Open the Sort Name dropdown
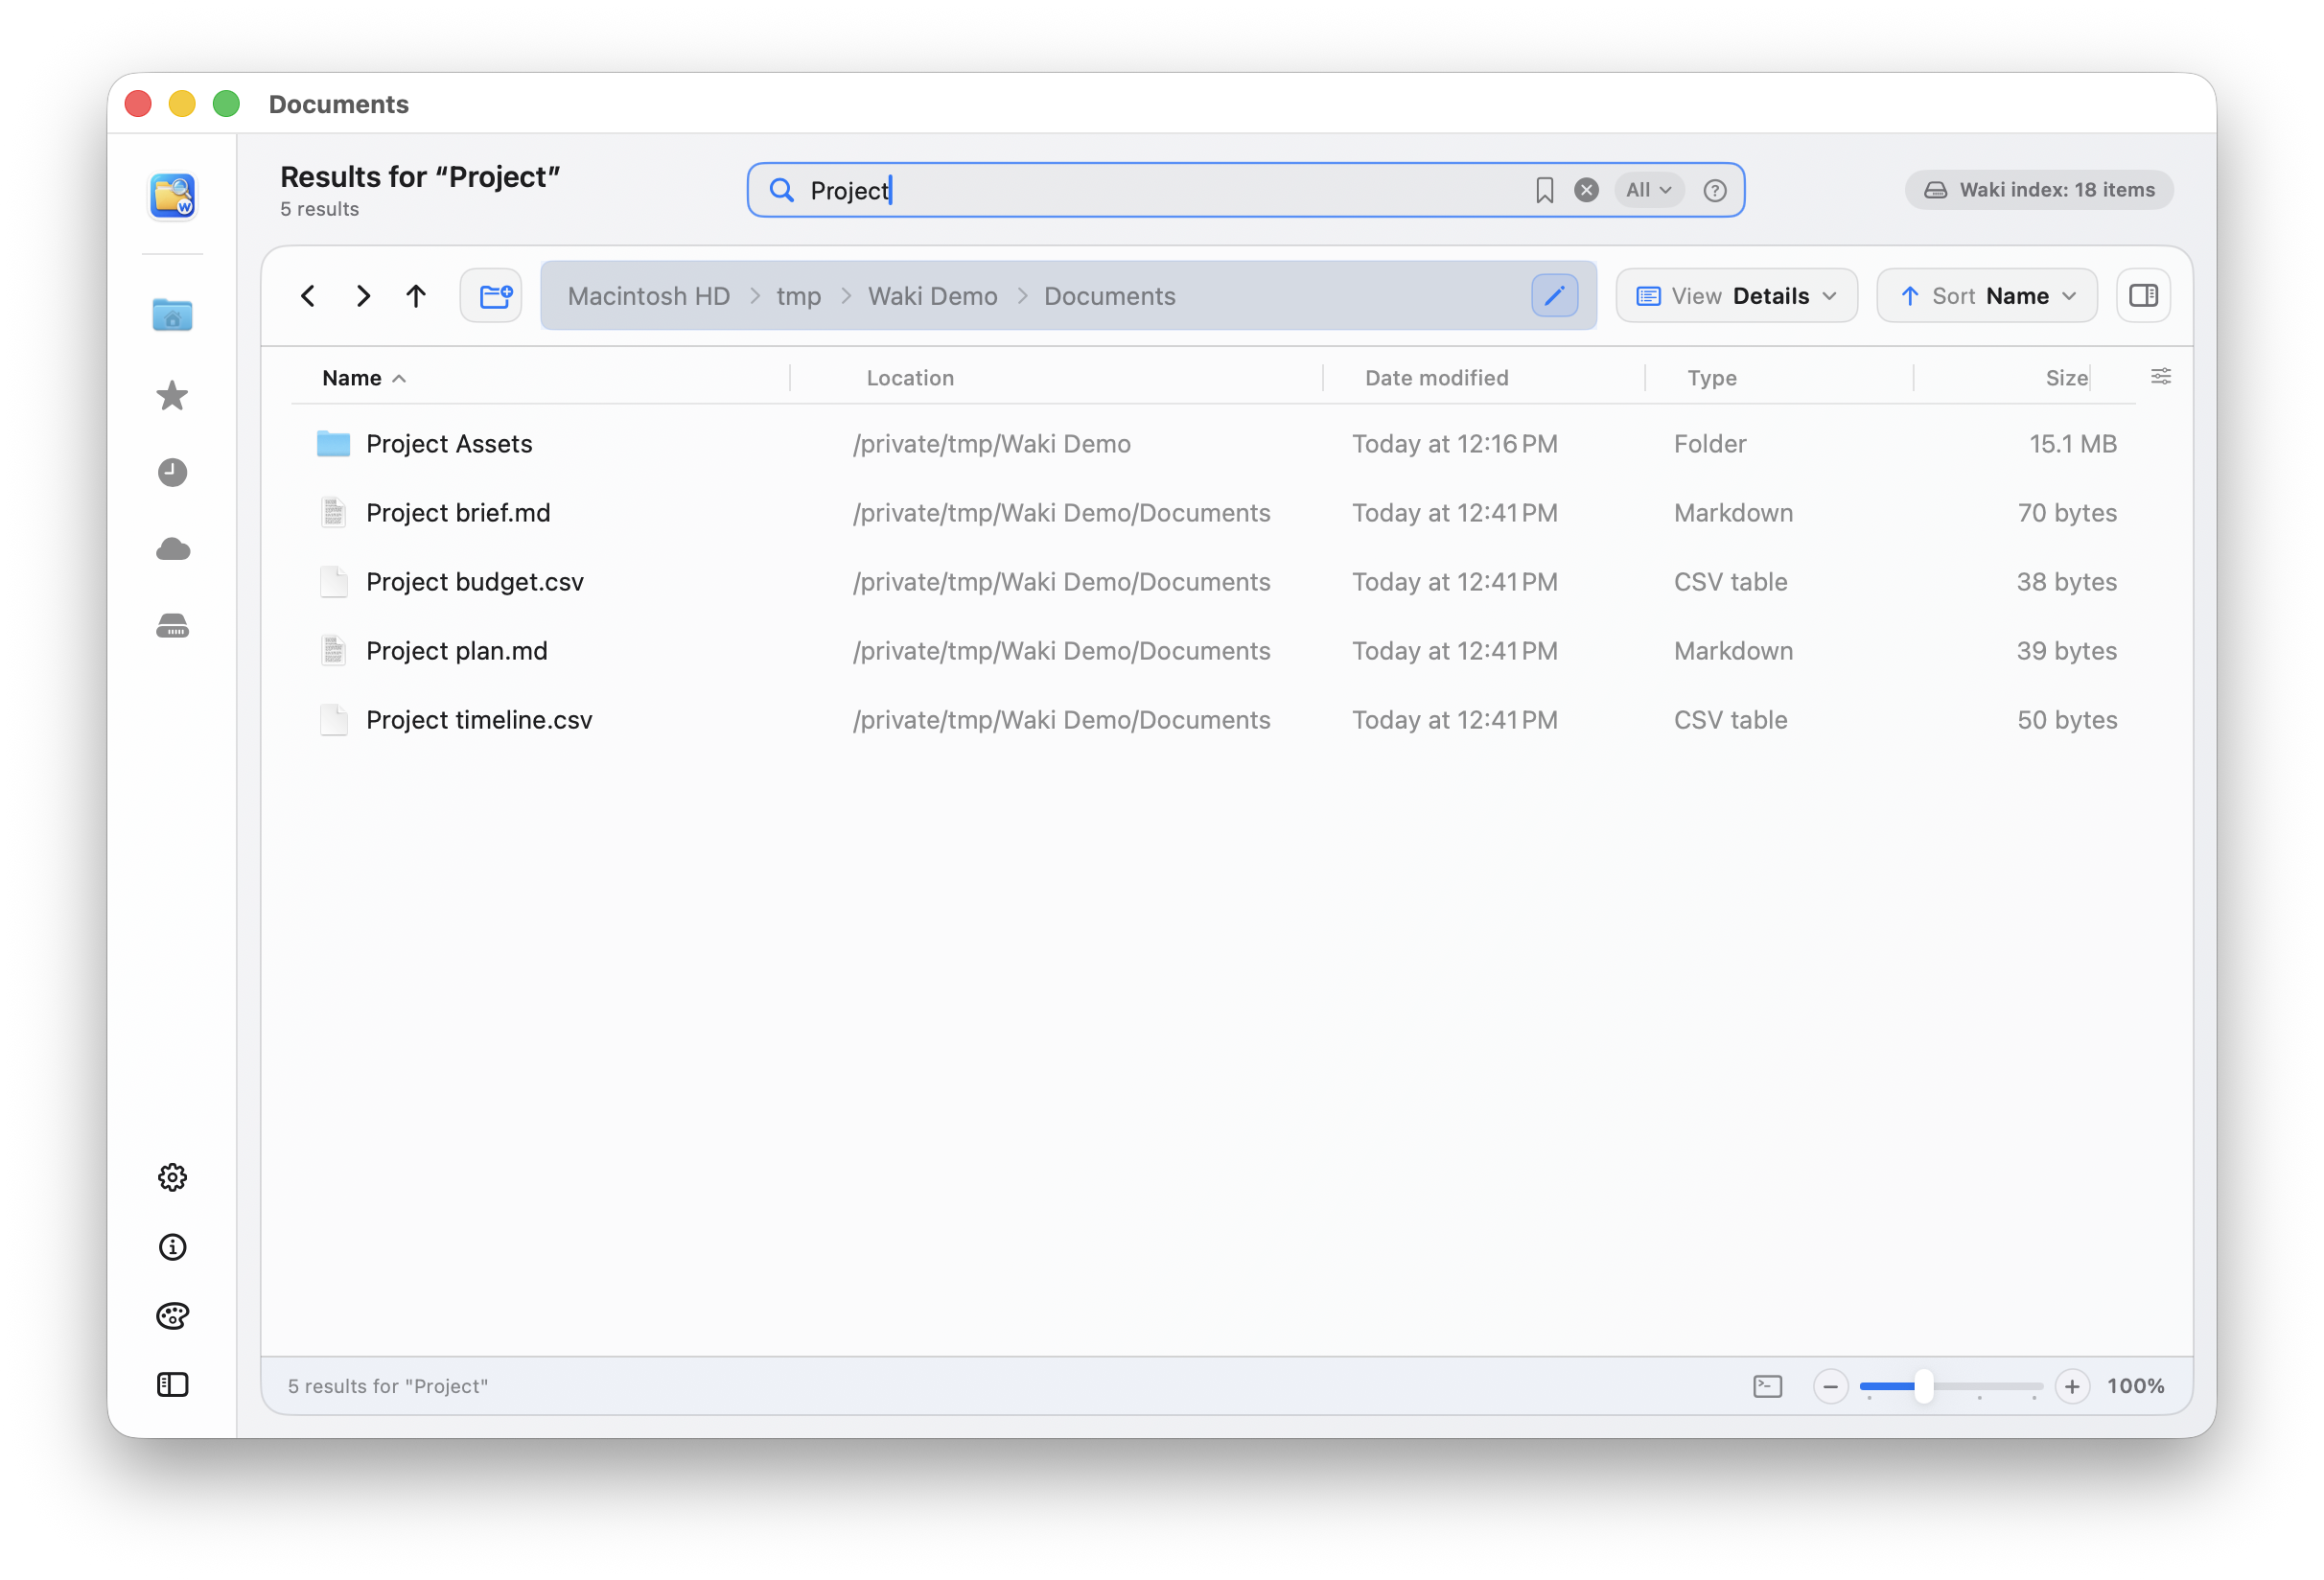Viewport: 2324px width, 1580px height. [1987, 296]
